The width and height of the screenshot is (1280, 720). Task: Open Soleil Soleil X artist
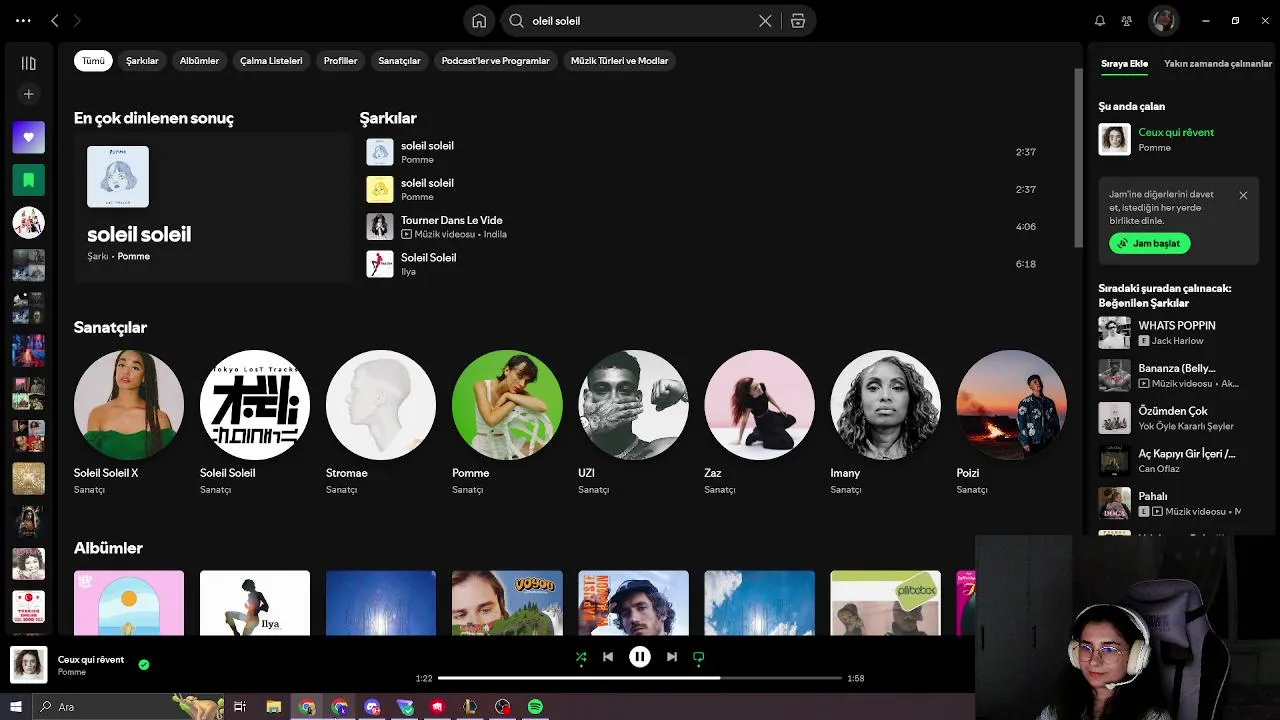coord(129,423)
